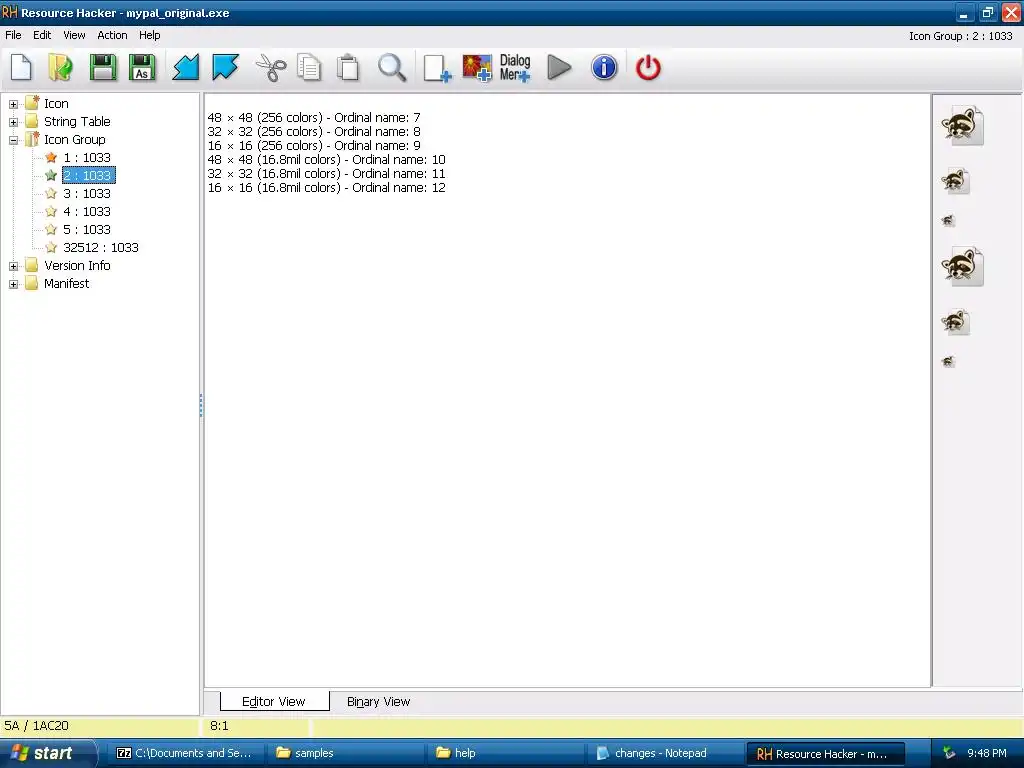Click the blue flag export icon
The image size is (1024, 768).
pyautogui.click(x=225, y=67)
